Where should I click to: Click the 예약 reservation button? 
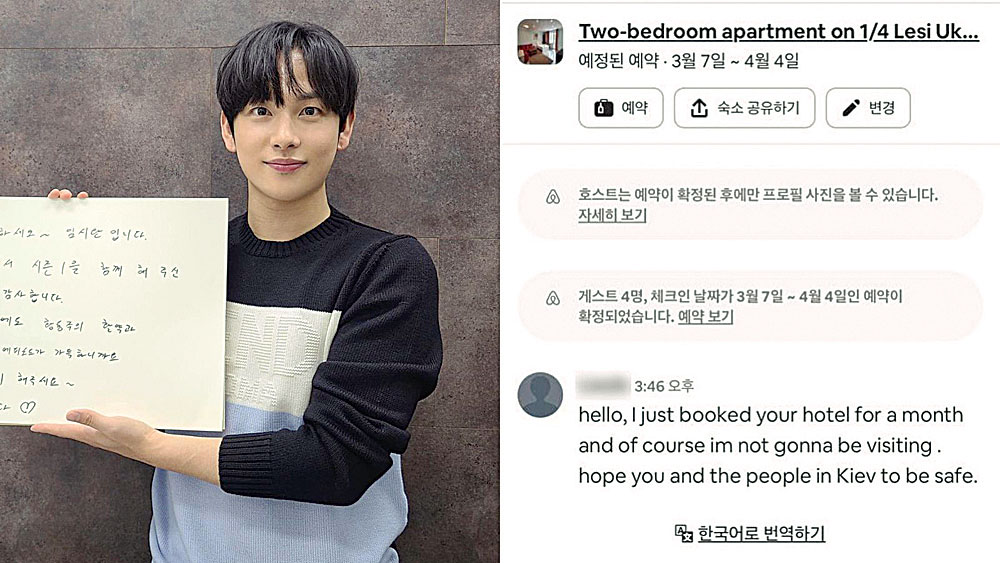[621, 108]
